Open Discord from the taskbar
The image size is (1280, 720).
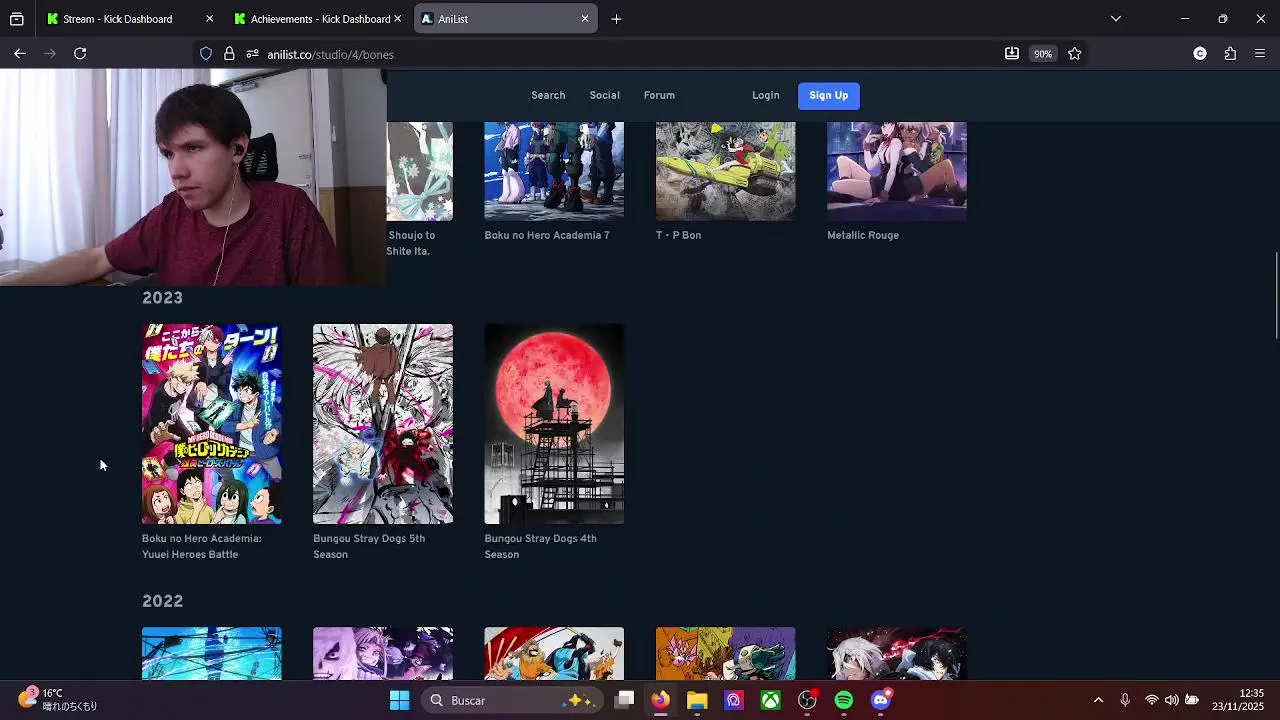(x=881, y=701)
